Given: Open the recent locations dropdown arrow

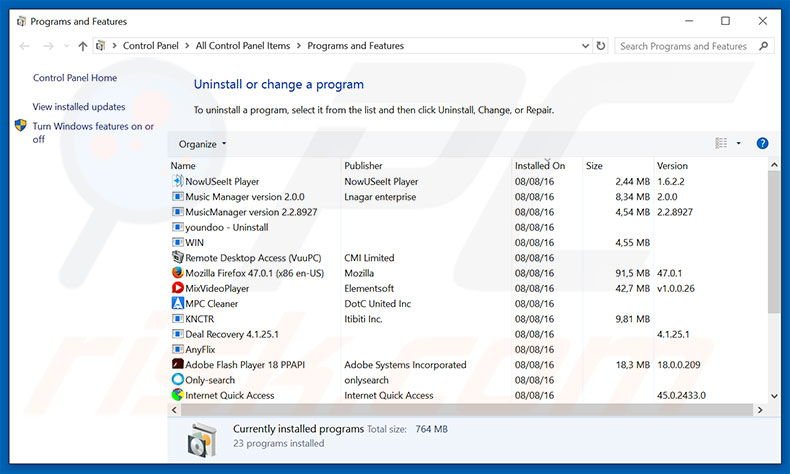Looking at the screenshot, I should click(67, 46).
